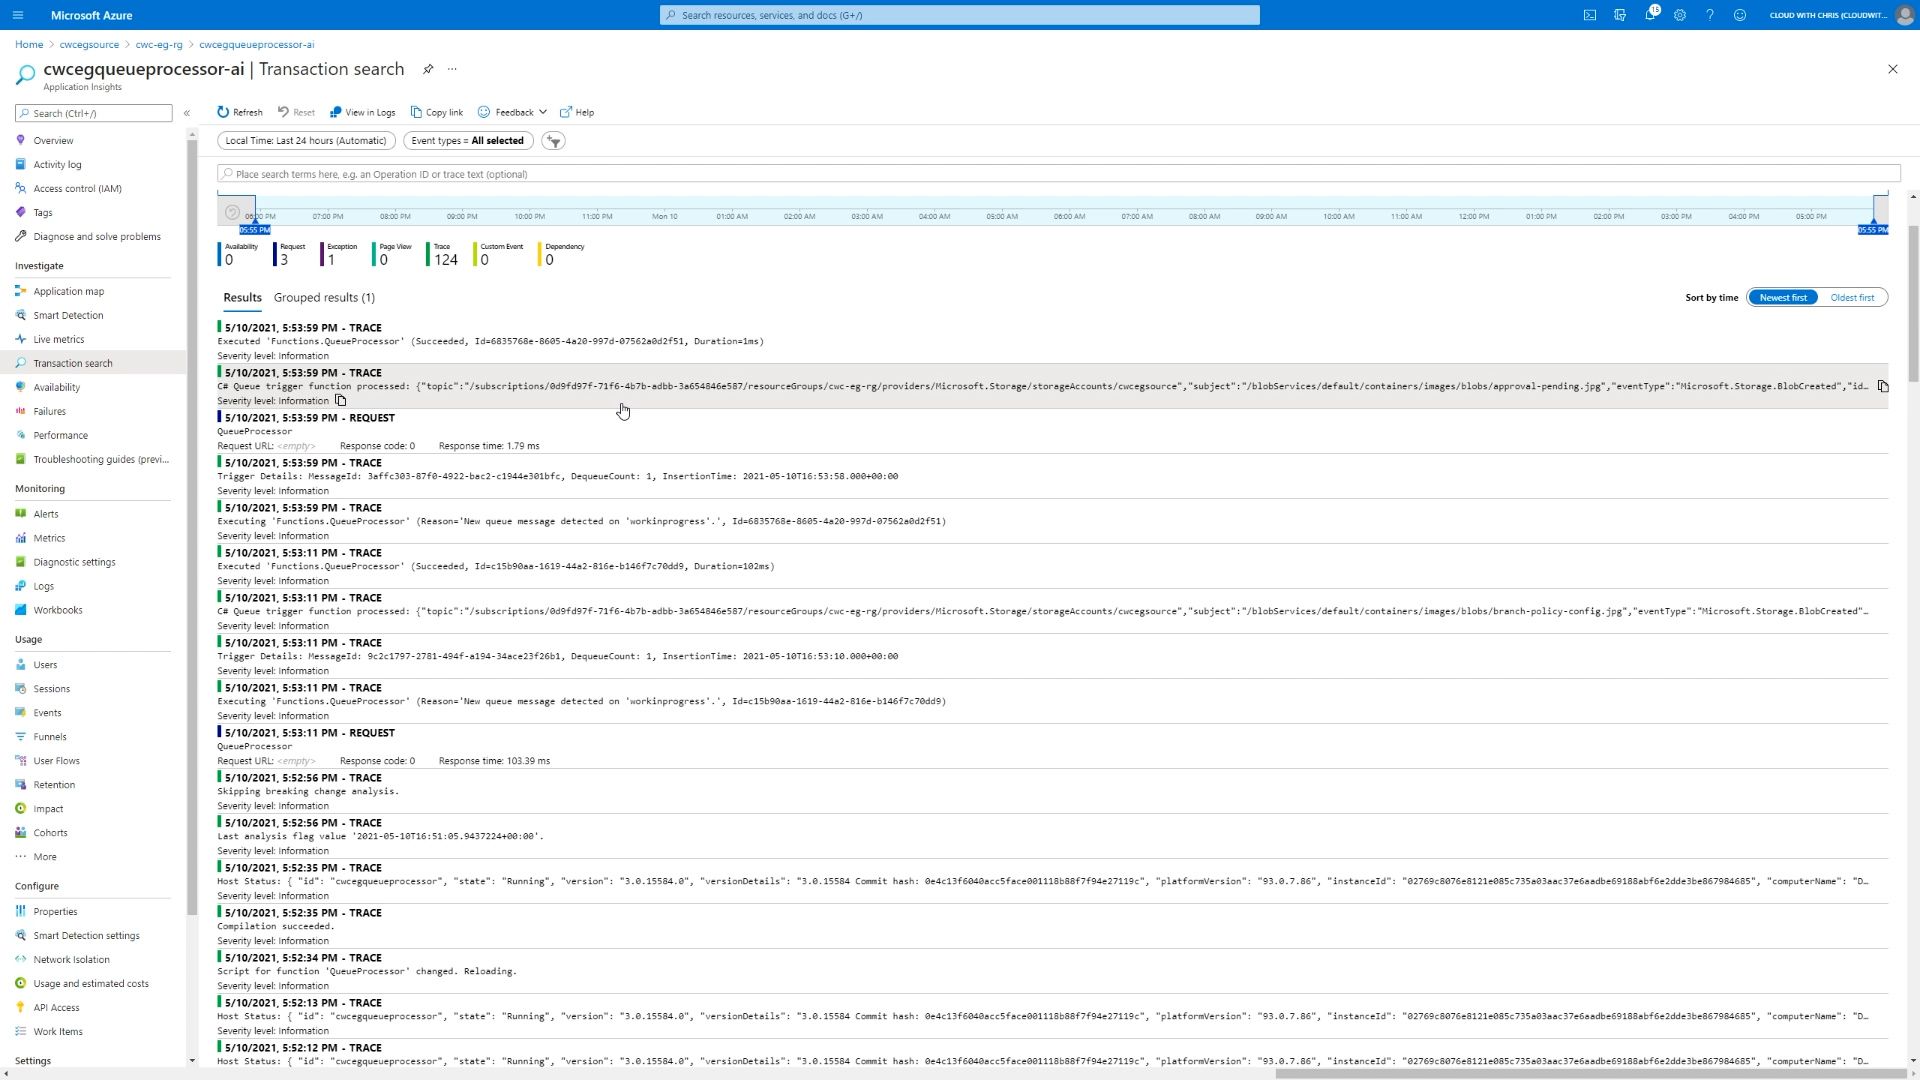Click Copy link button
This screenshot has width=1920, height=1080.
[x=437, y=112]
